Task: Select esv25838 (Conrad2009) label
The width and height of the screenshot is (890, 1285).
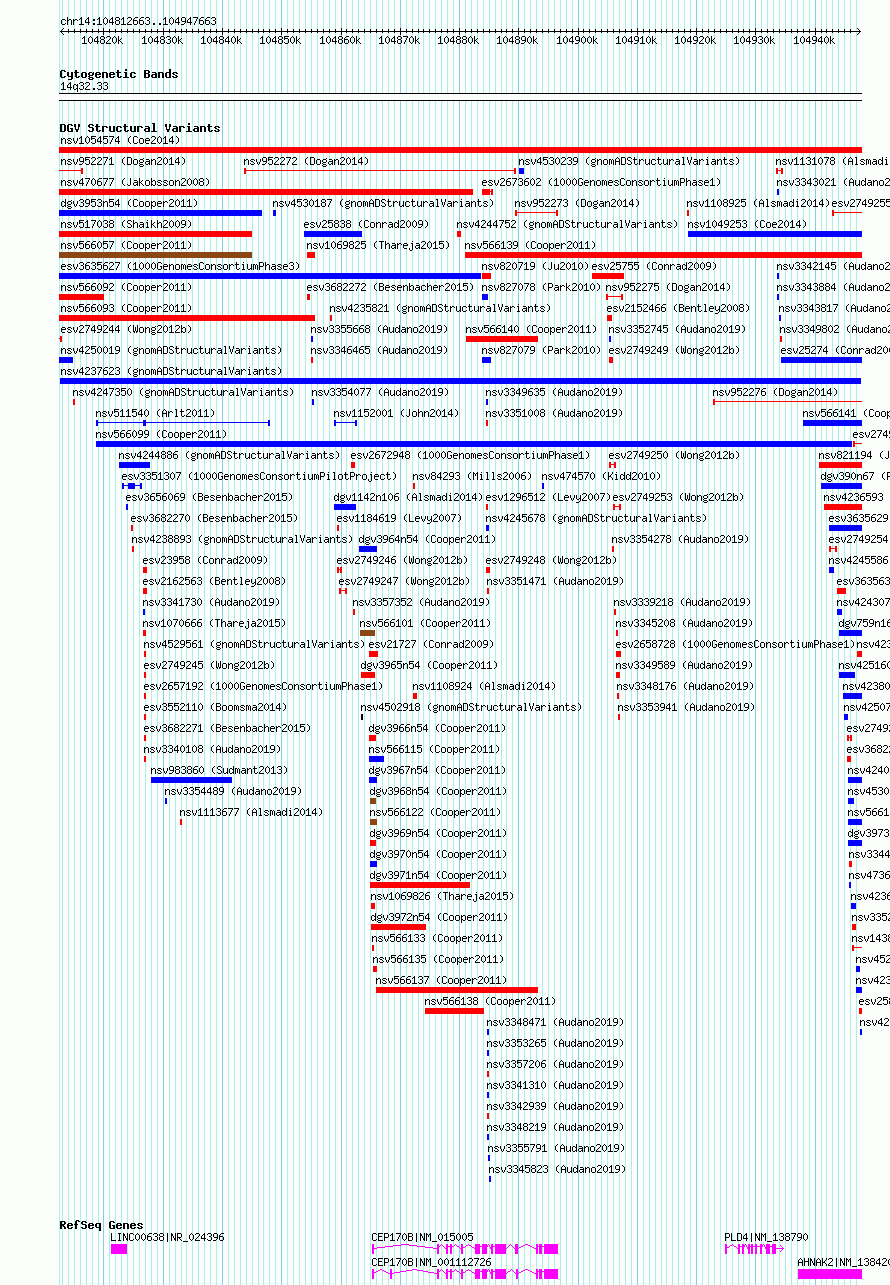Action: 366,224
